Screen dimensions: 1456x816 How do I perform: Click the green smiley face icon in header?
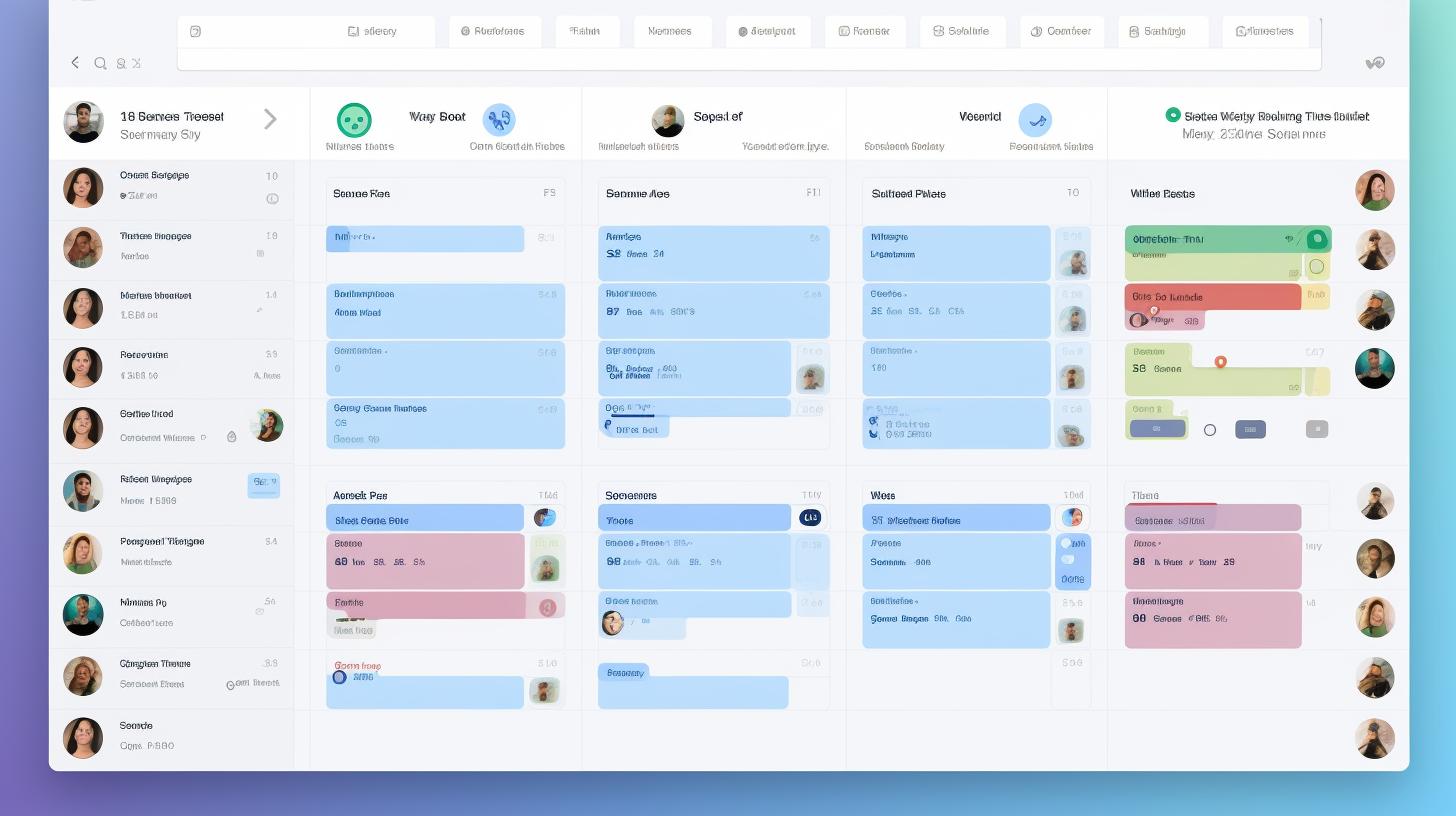(x=354, y=120)
